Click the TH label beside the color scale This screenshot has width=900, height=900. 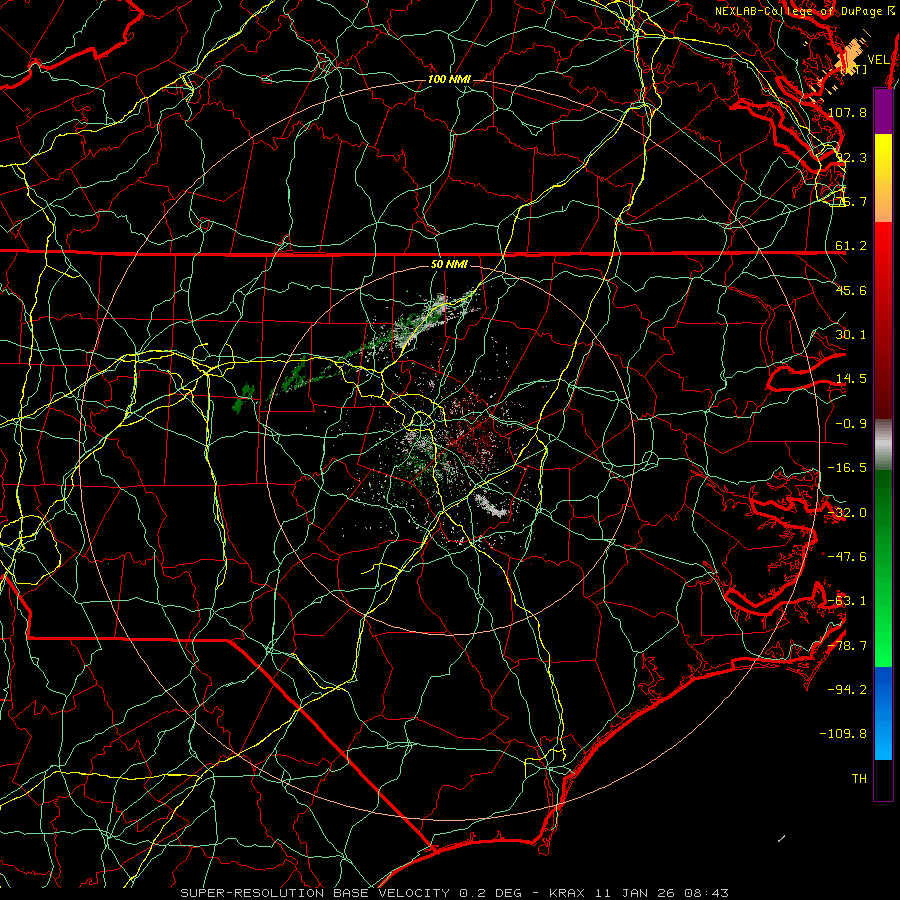coord(859,779)
